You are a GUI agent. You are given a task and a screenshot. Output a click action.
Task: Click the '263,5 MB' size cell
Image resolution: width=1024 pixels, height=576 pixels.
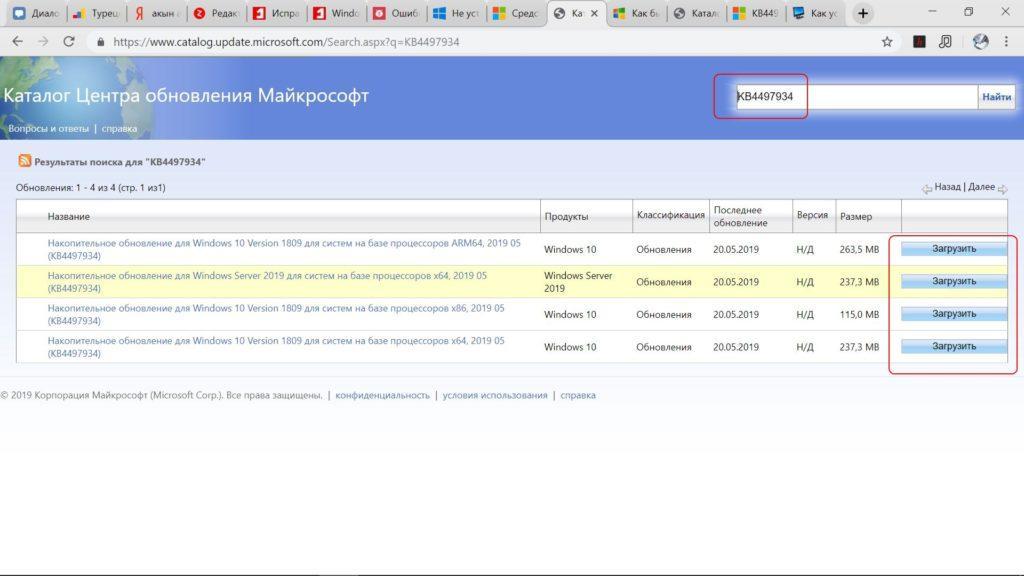859,249
